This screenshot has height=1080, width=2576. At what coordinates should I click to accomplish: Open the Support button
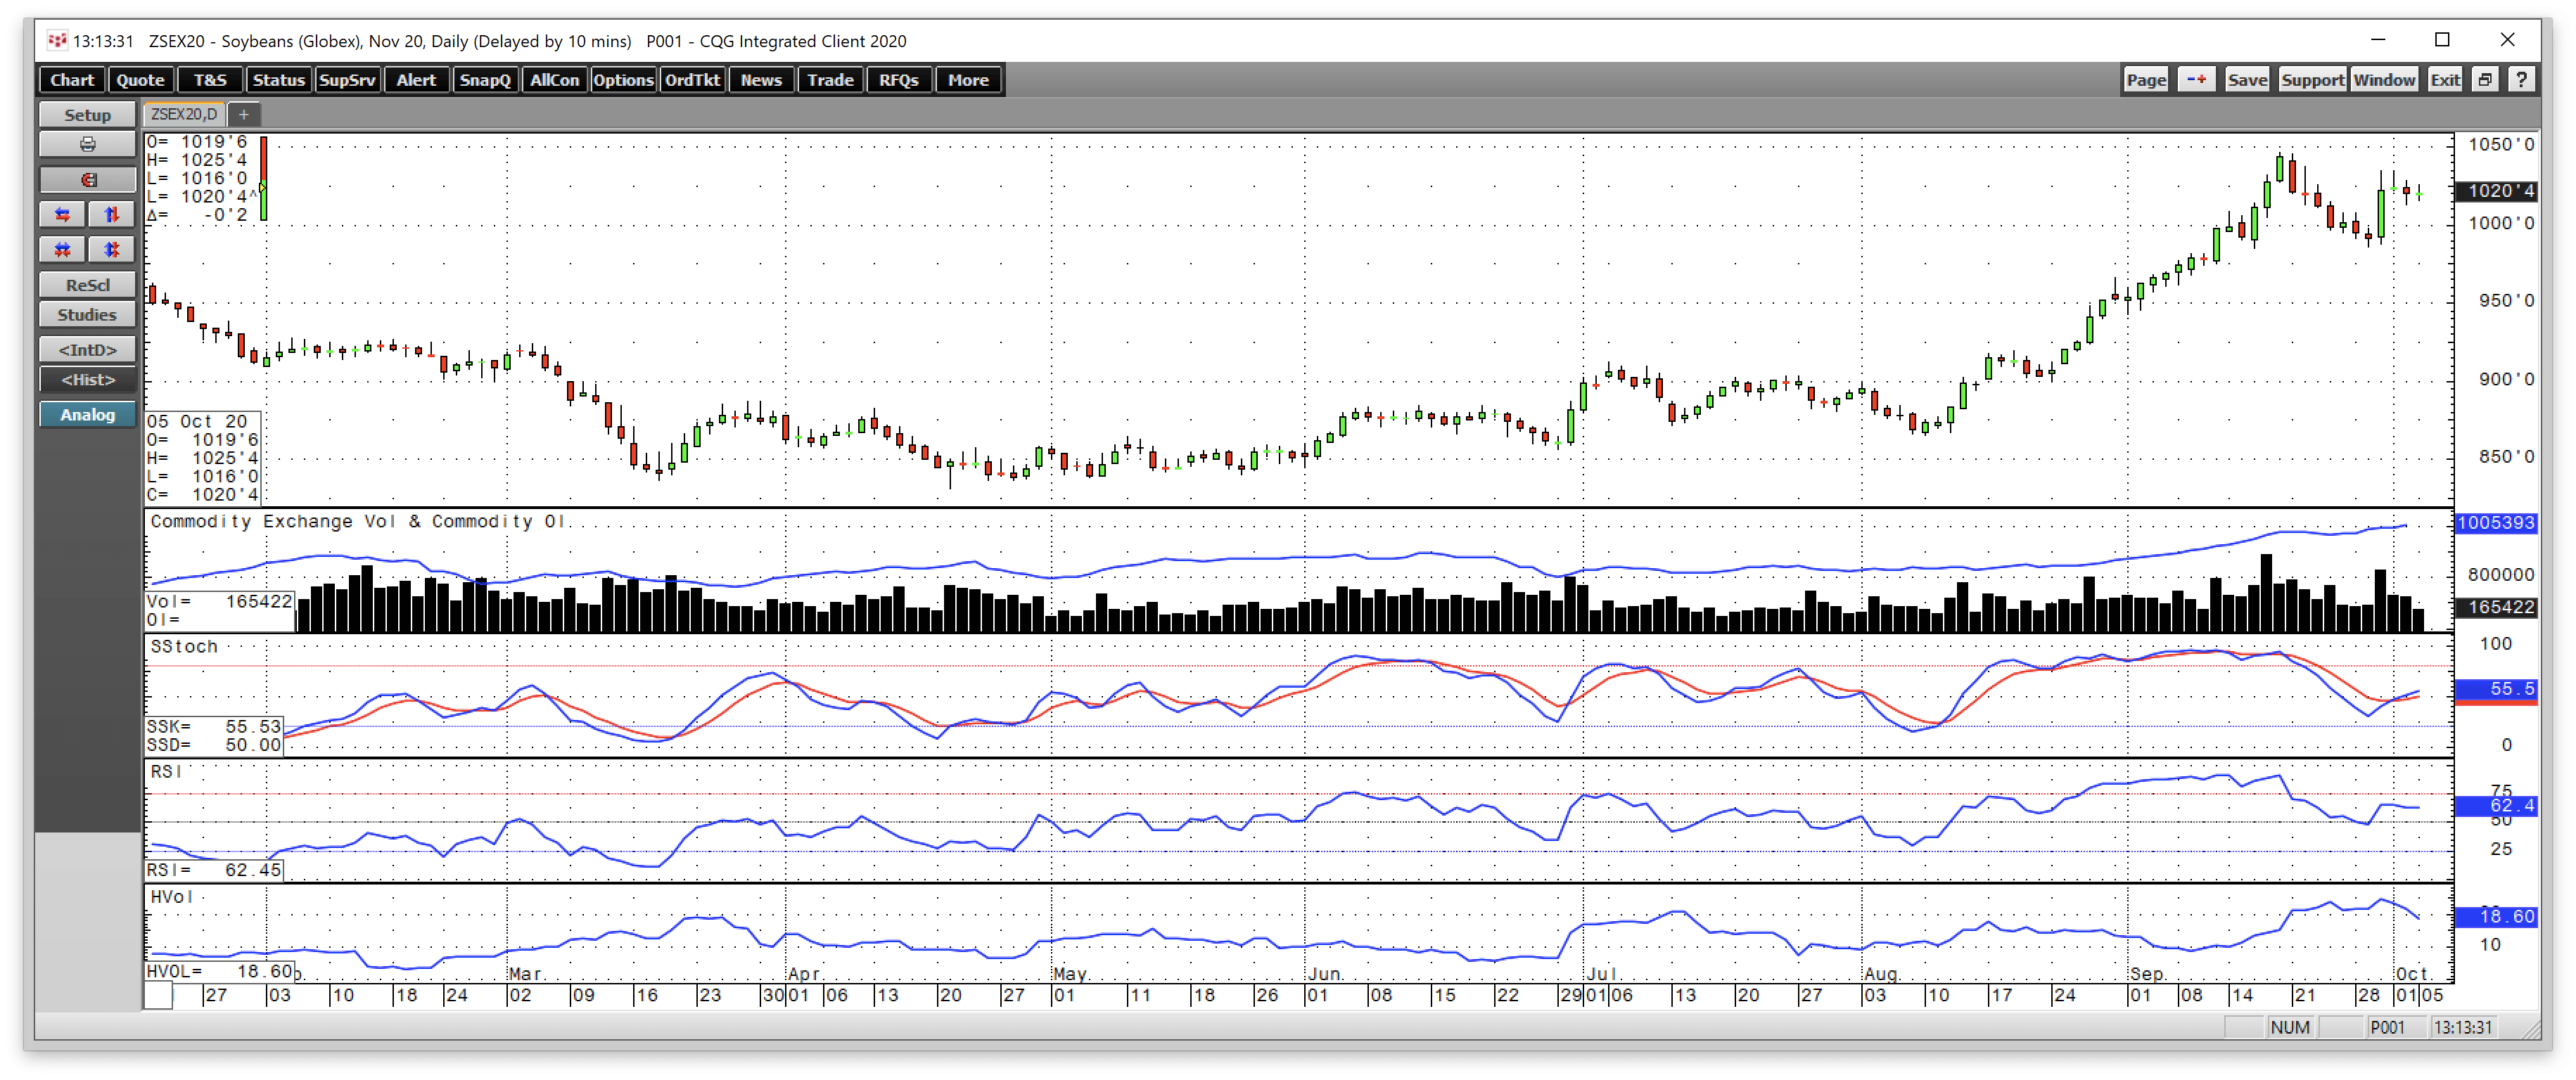(x=2312, y=80)
